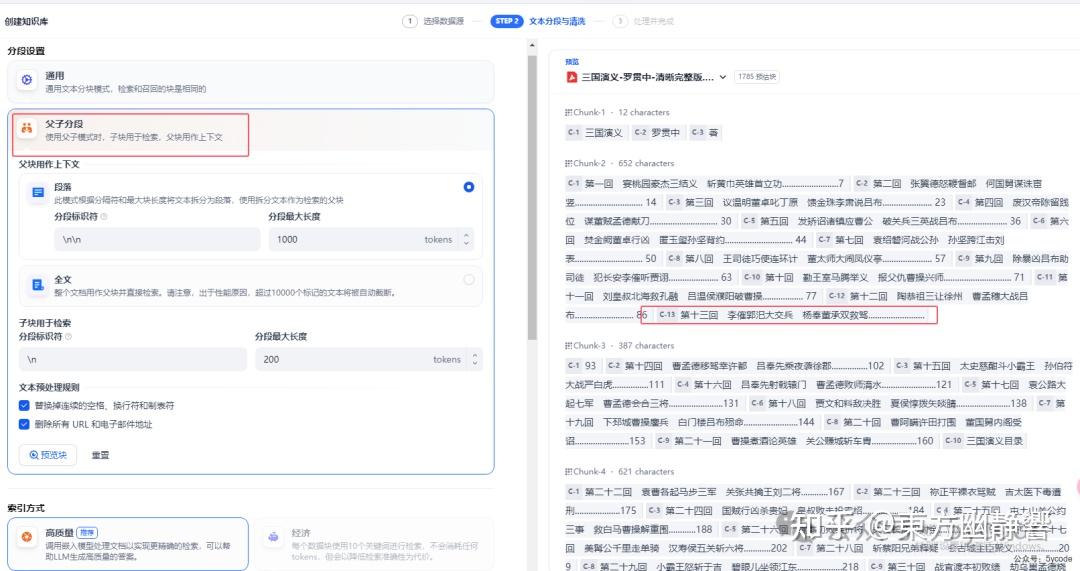Click the C-1 三国演义 chunk tag
The height and width of the screenshot is (571, 1080).
point(595,132)
